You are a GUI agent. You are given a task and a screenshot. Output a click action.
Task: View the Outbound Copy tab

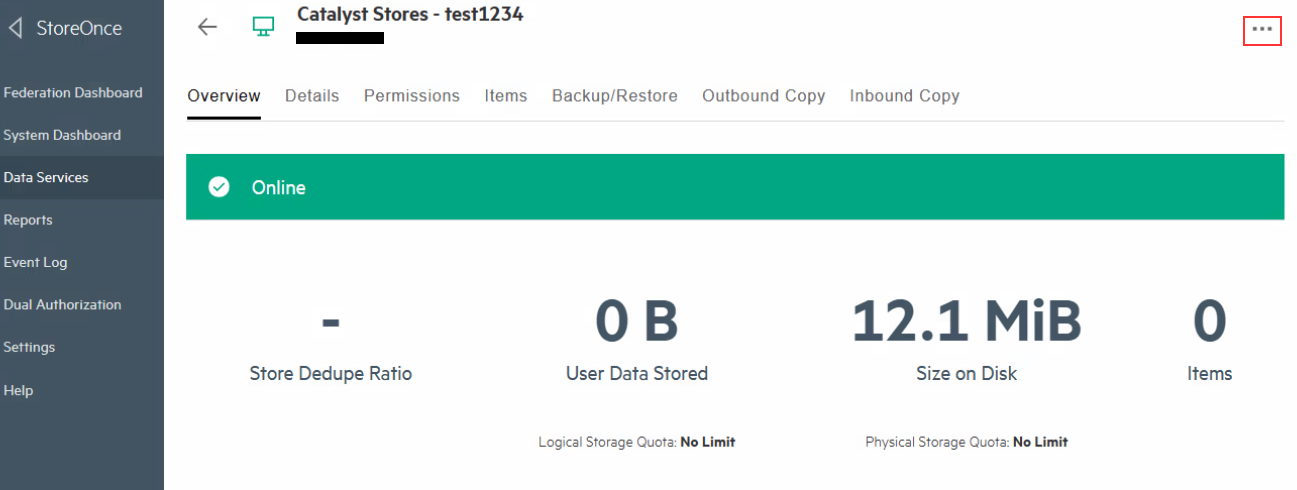764,96
